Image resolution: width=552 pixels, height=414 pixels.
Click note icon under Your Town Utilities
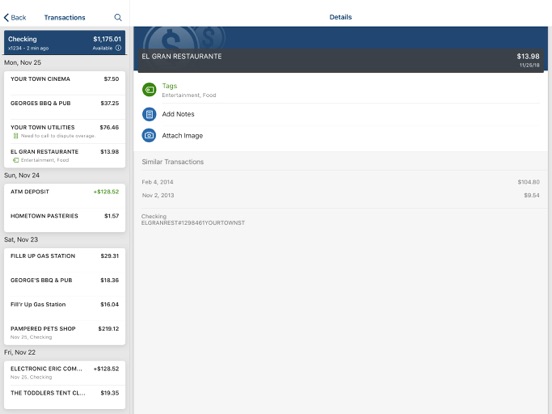pos(16,136)
